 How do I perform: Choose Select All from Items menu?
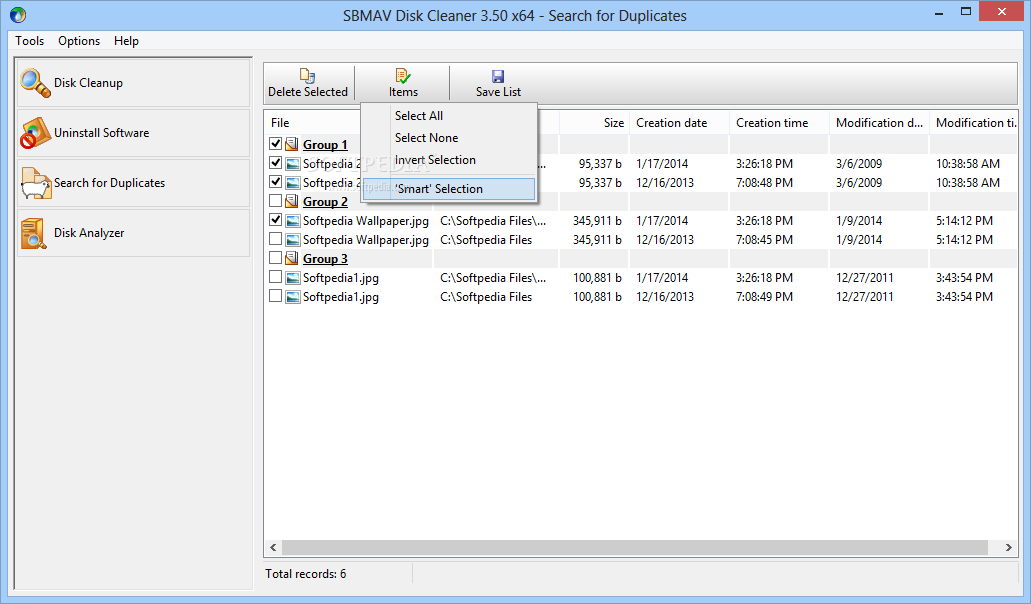pos(449,116)
